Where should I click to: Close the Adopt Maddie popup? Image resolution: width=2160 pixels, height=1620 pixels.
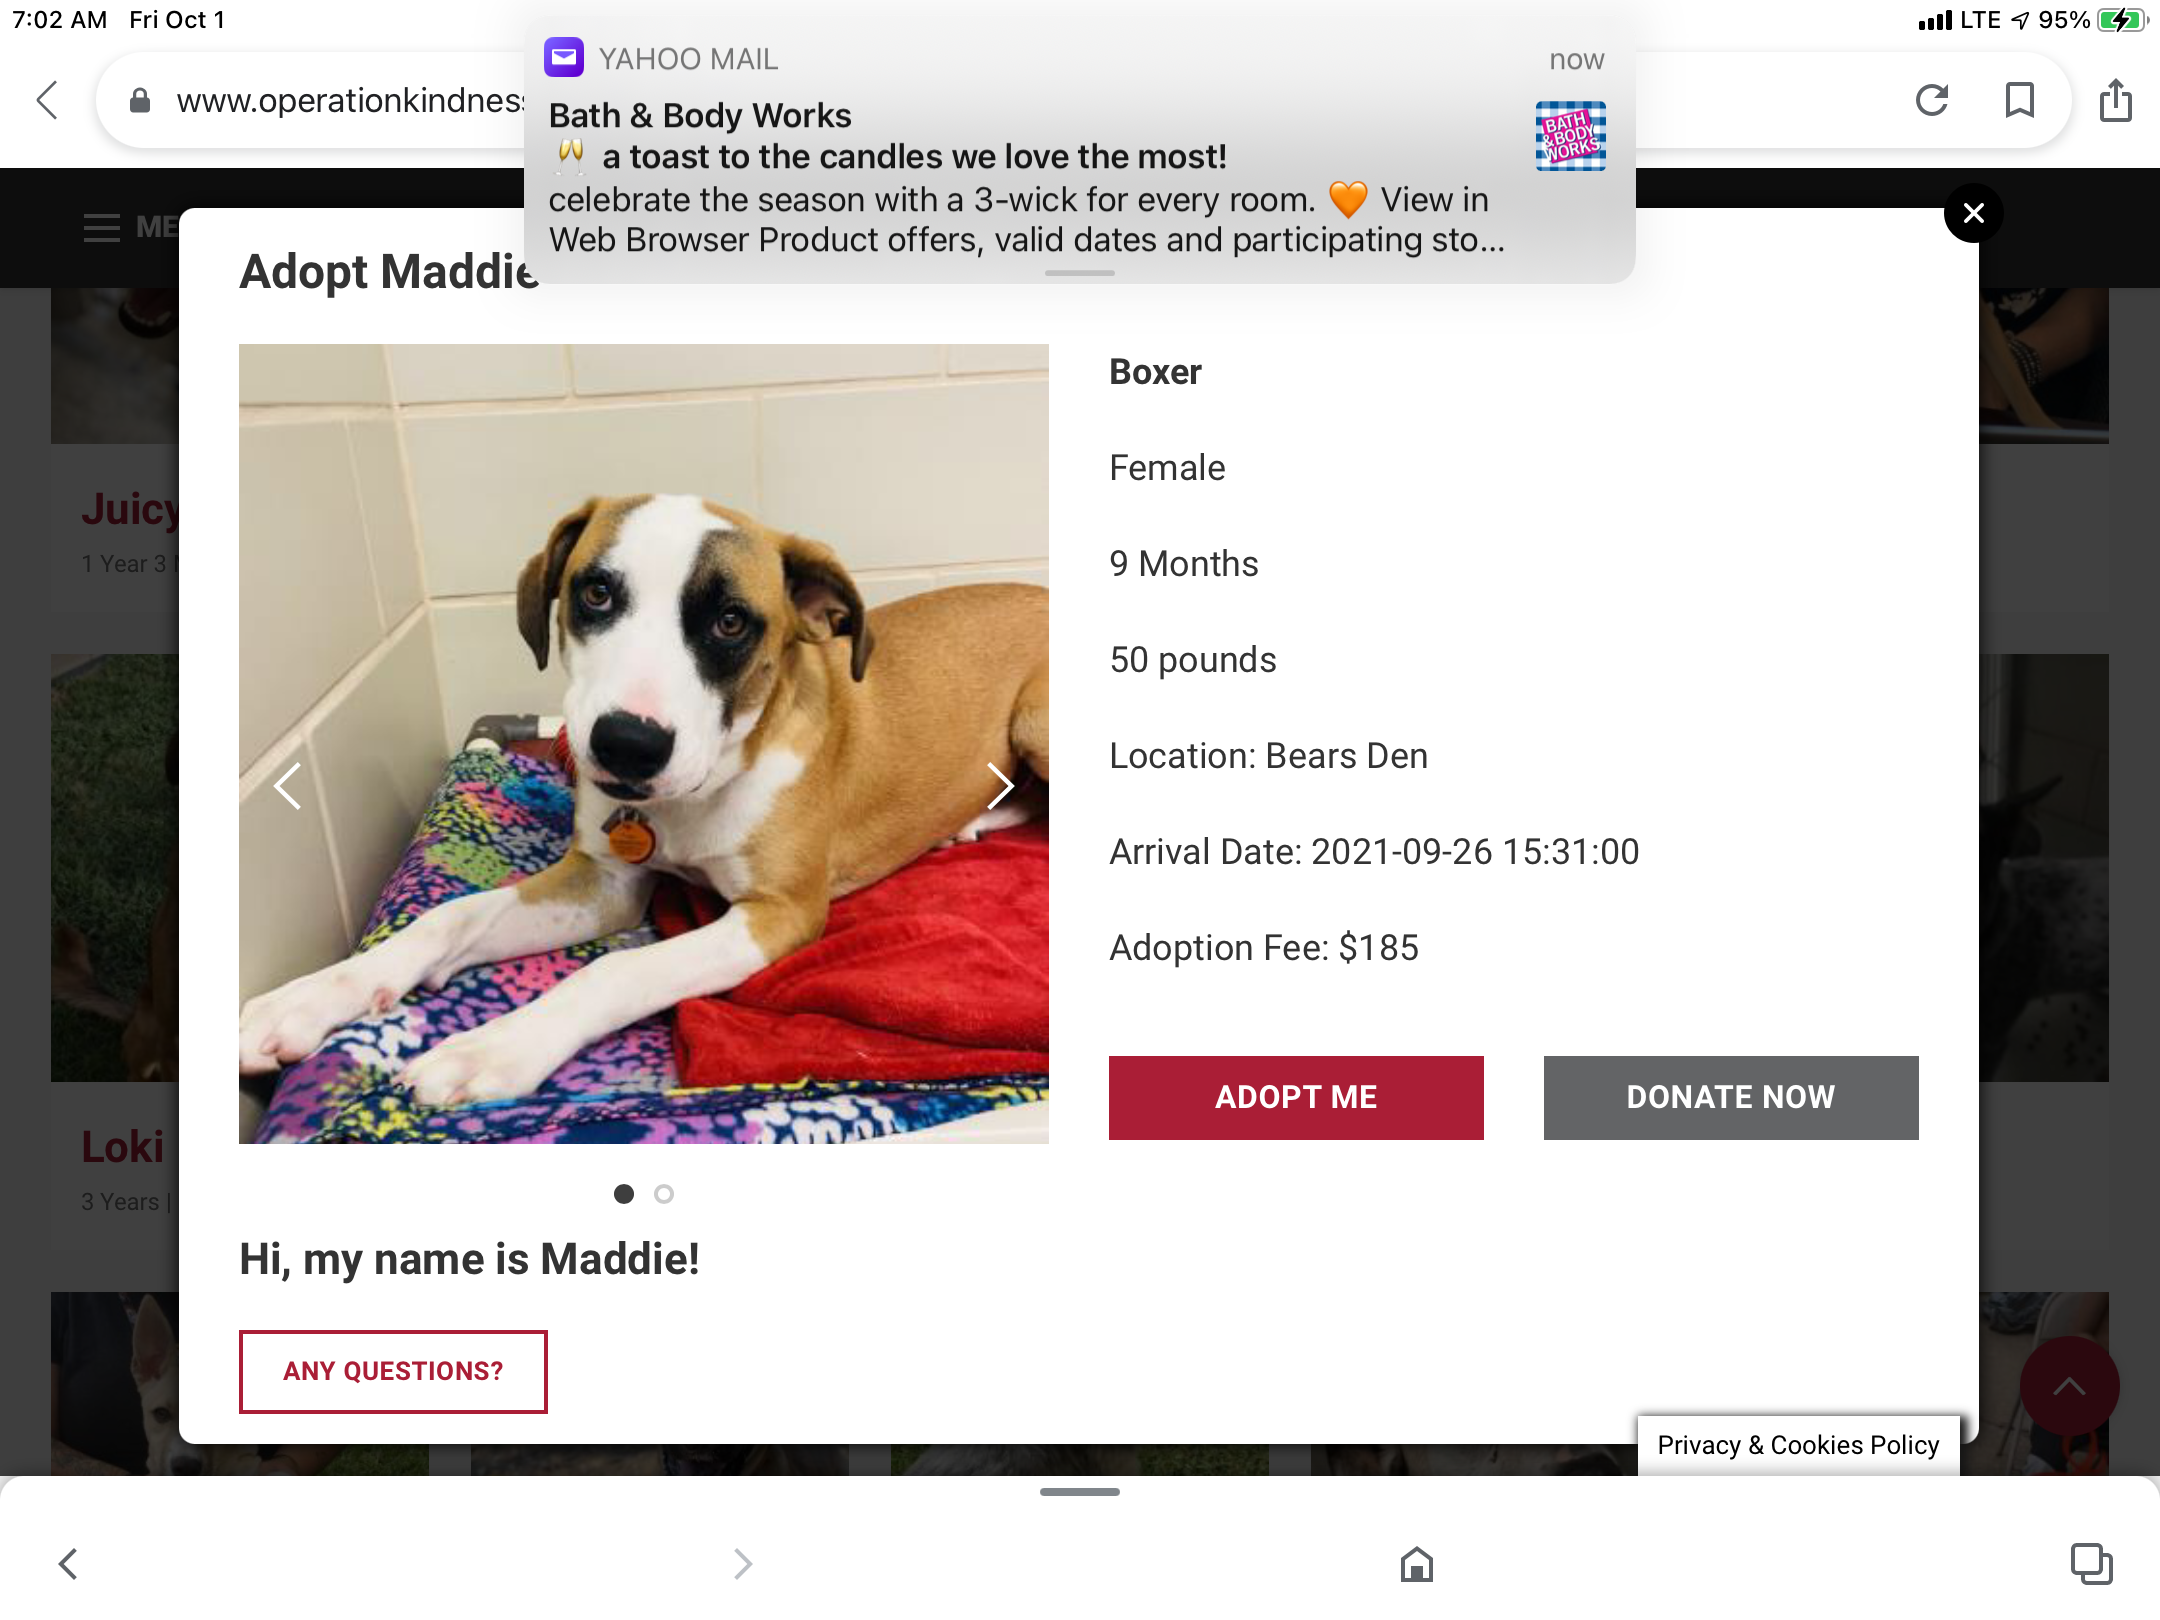[1974, 213]
